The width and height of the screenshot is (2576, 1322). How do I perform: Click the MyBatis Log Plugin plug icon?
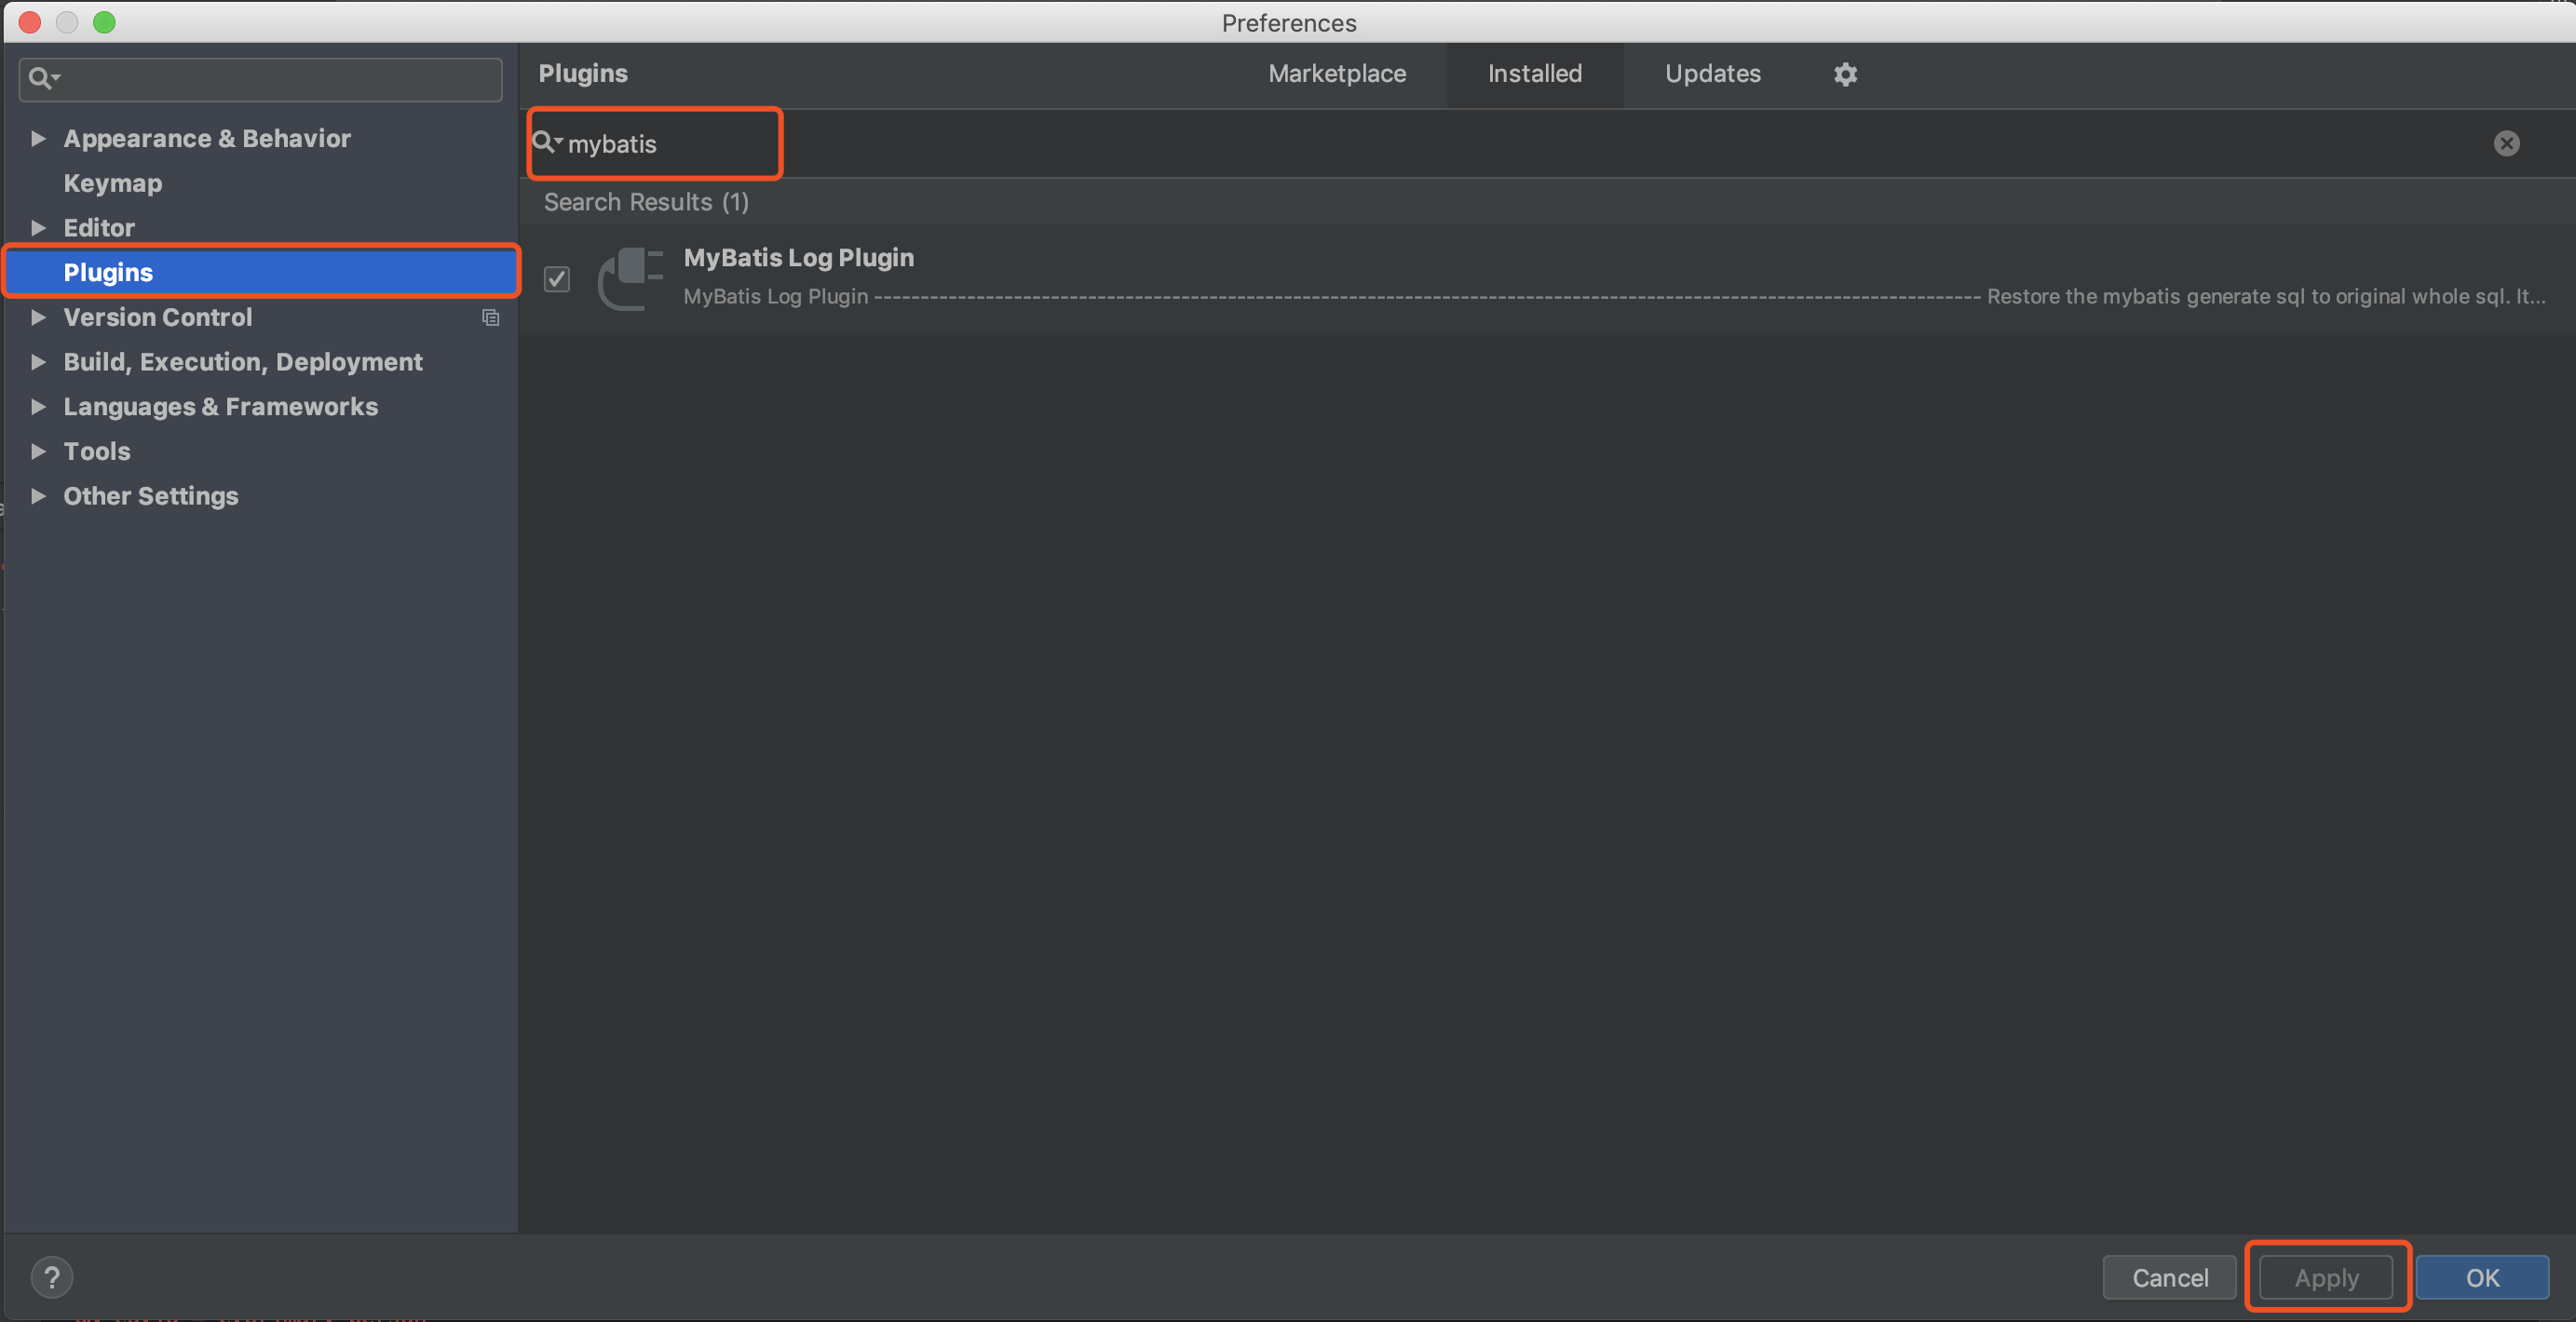(x=630, y=278)
